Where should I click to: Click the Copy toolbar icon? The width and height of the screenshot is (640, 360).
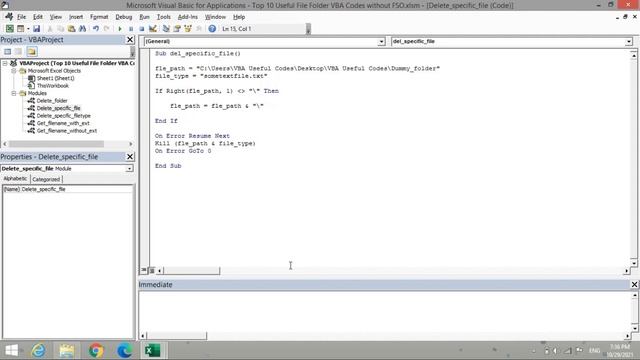click(x=60, y=29)
